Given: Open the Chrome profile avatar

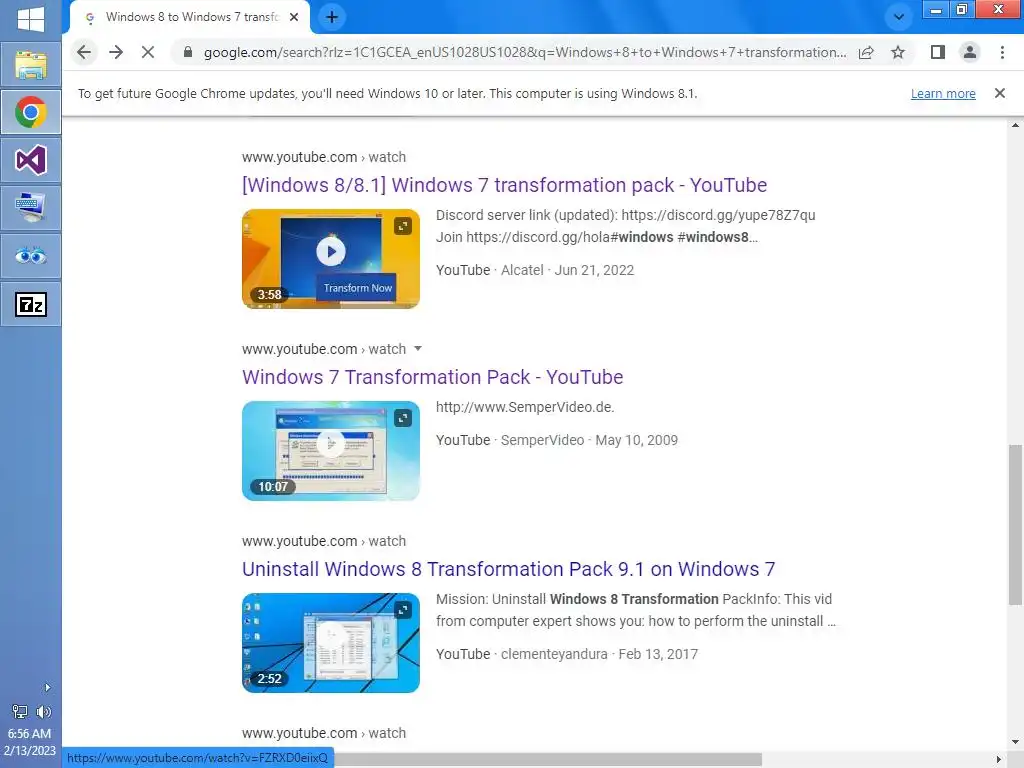Looking at the screenshot, I should (970, 52).
